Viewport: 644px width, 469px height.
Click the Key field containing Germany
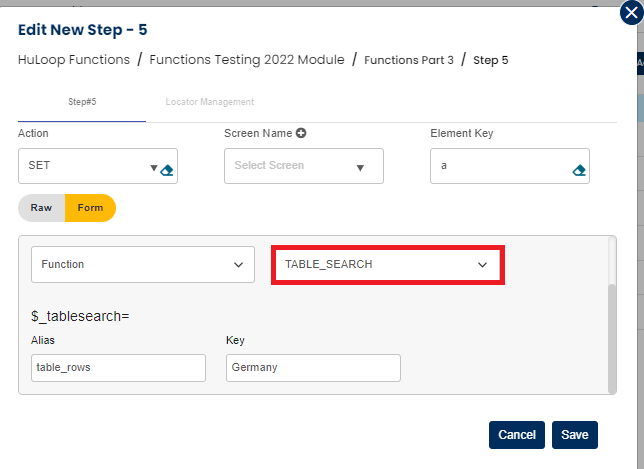pyautogui.click(x=313, y=368)
